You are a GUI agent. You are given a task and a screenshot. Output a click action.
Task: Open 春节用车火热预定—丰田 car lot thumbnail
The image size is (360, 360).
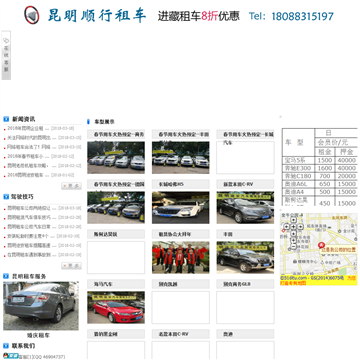pos(181,158)
